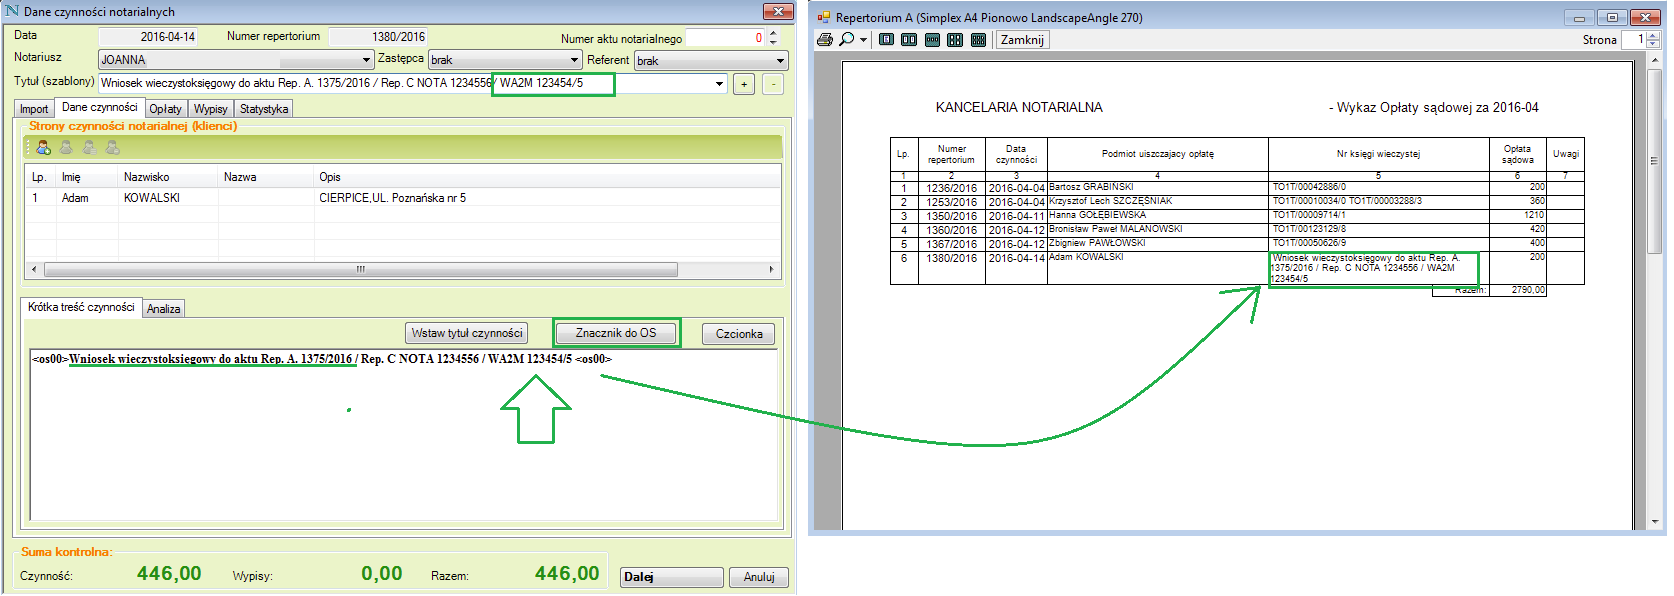Click the Numer repertorium field 1380/2016

378,37
